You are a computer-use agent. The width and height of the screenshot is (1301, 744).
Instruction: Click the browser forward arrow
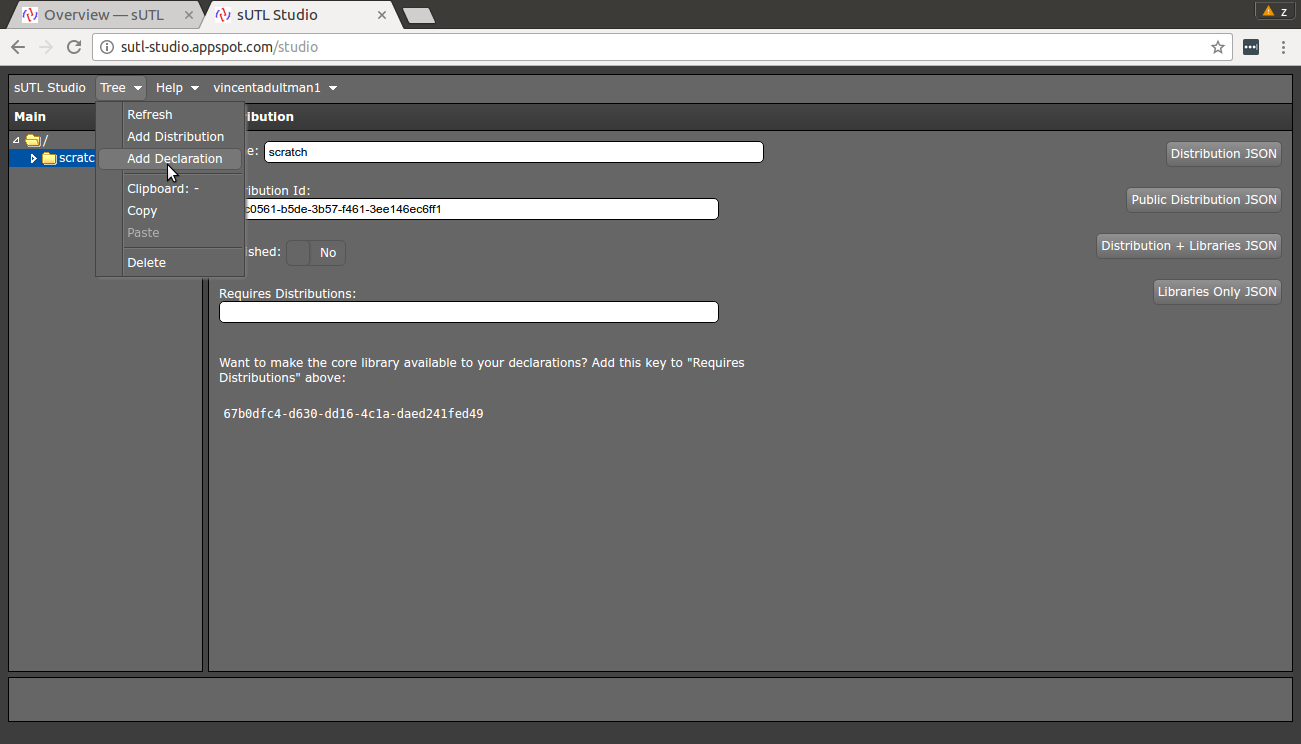tap(46, 47)
